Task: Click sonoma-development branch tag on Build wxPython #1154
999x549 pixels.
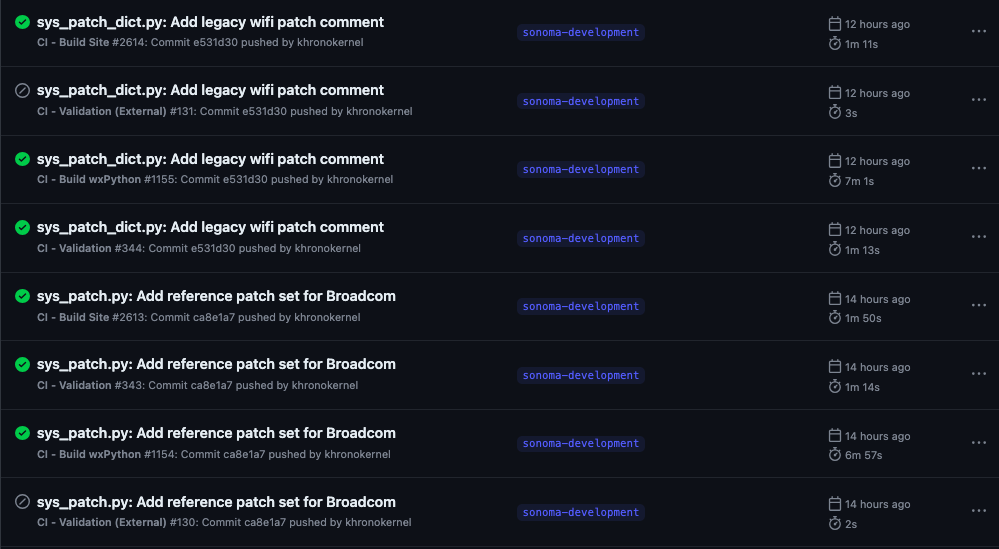Action: (x=580, y=443)
